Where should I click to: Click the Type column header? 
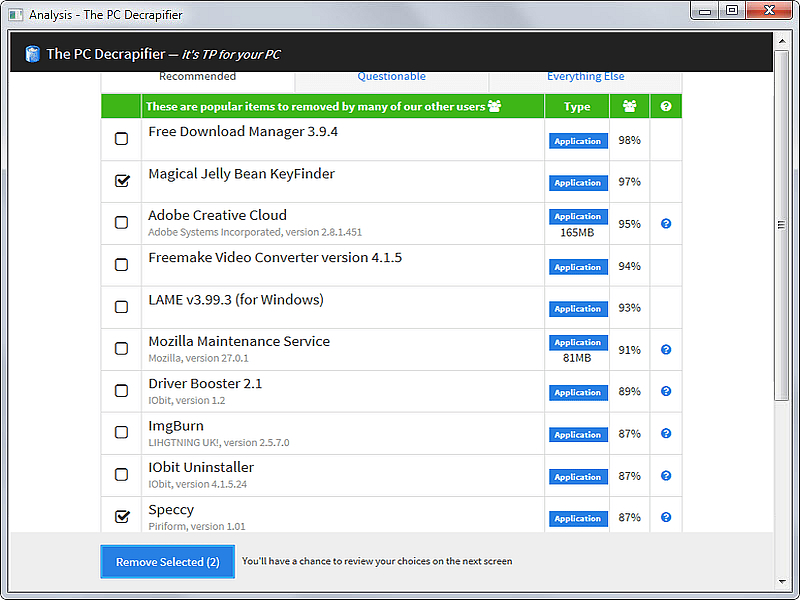click(577, 106)
